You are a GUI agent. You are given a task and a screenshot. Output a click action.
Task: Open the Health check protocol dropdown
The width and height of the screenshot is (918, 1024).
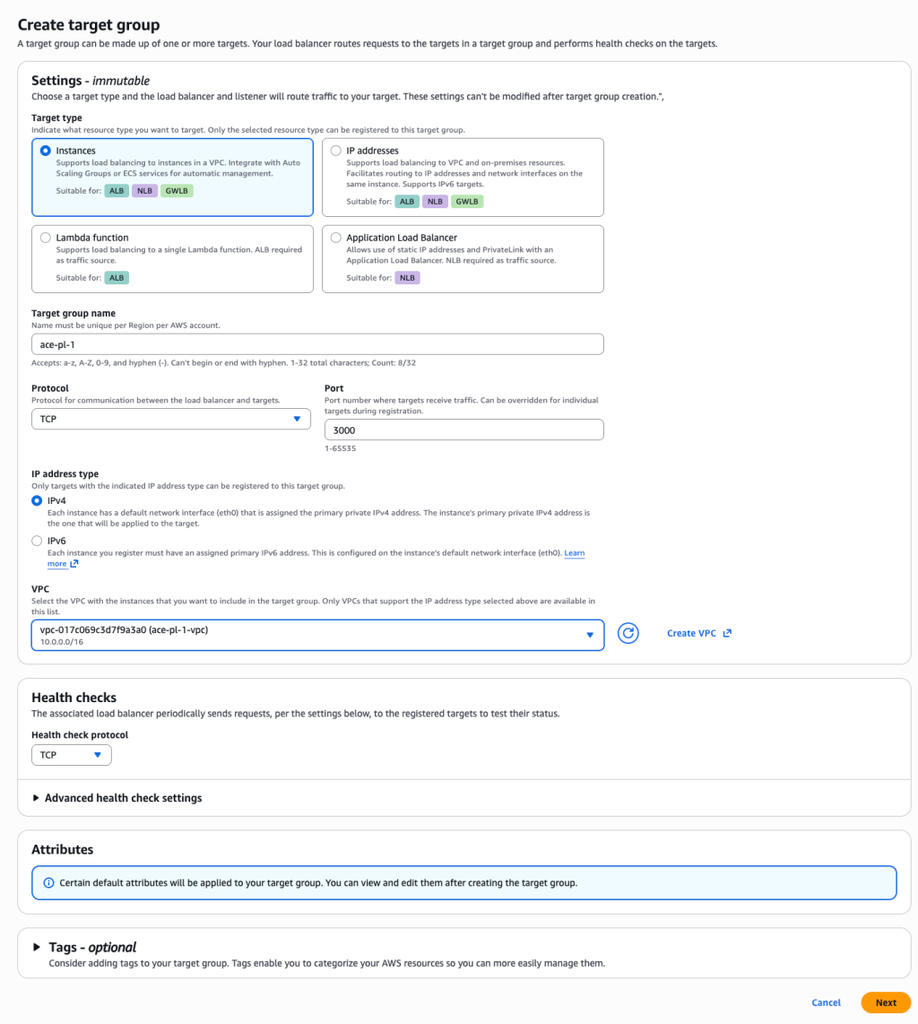tap(71, 755)
